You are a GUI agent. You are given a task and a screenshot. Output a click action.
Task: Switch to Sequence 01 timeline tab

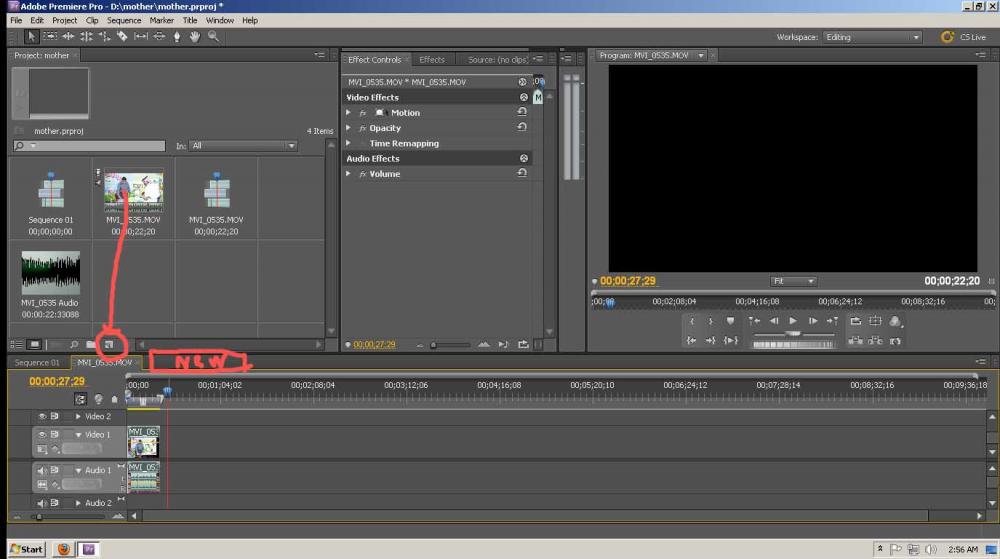pos(37,363)
